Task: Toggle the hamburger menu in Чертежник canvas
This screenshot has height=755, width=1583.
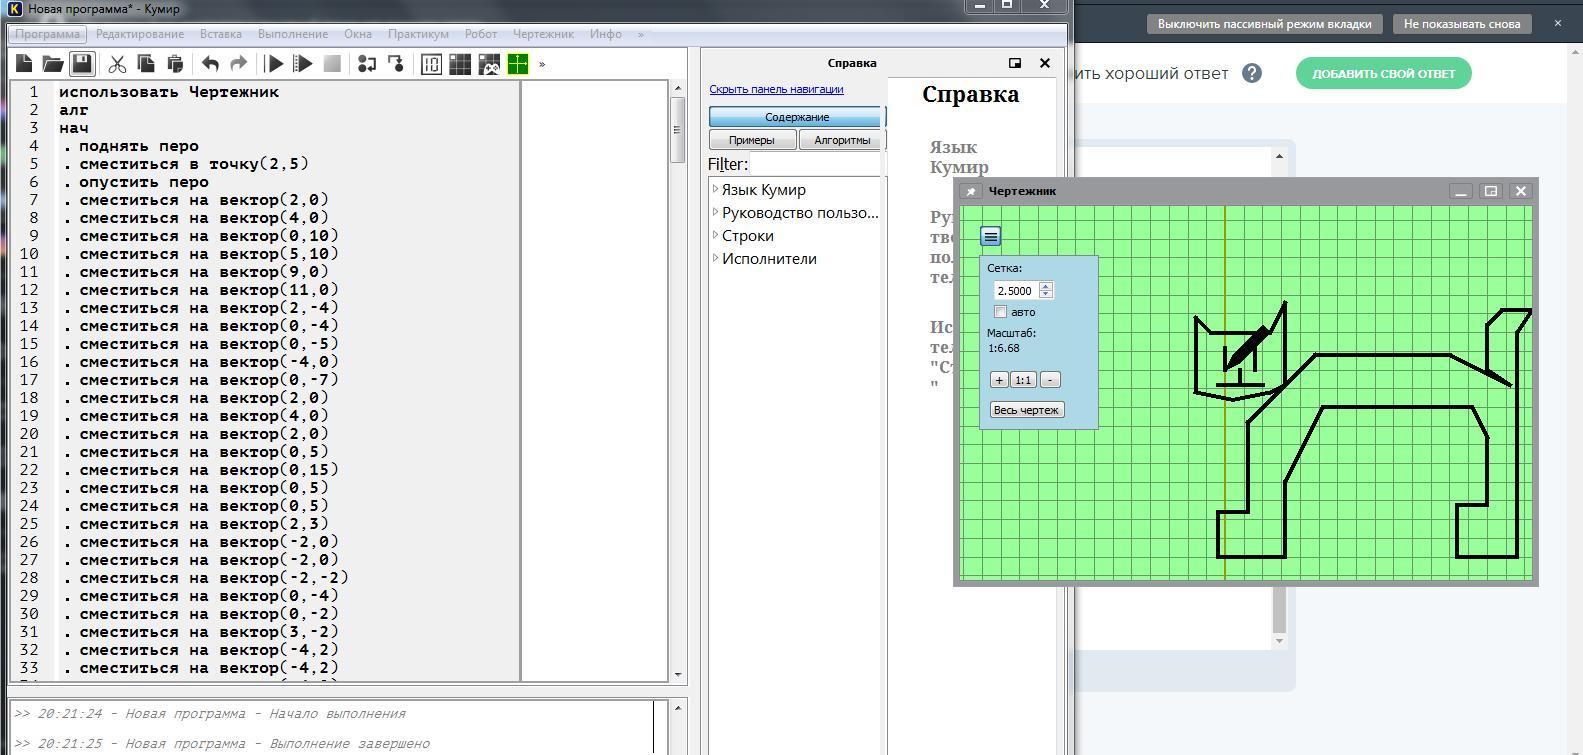Action: pos(990,236)
